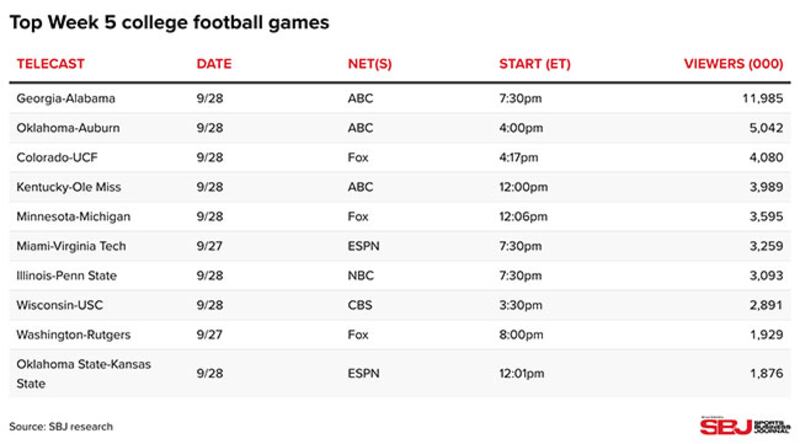Select the Illinois-Penn State row label

point(67,274)
